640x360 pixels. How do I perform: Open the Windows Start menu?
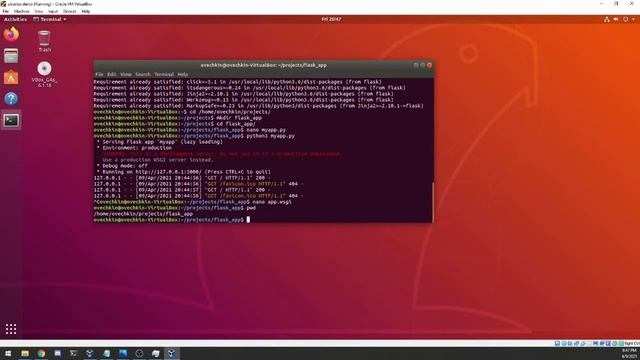pos(8,353)
